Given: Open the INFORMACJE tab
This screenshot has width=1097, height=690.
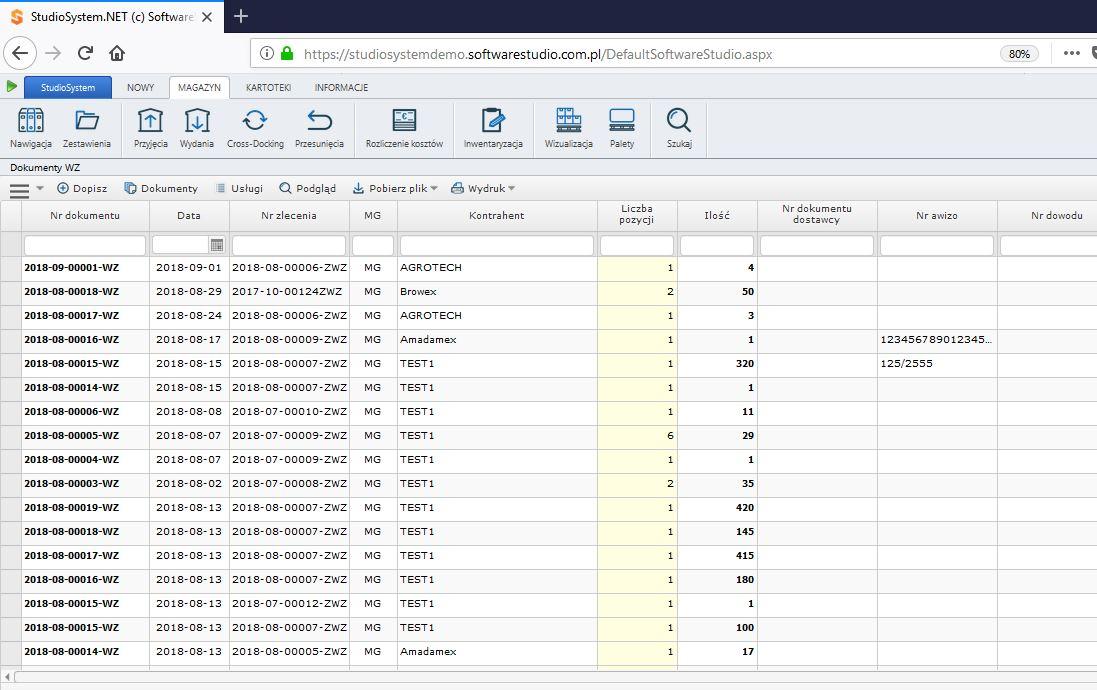Looking at the screenshot, I should tap(341, 87).
